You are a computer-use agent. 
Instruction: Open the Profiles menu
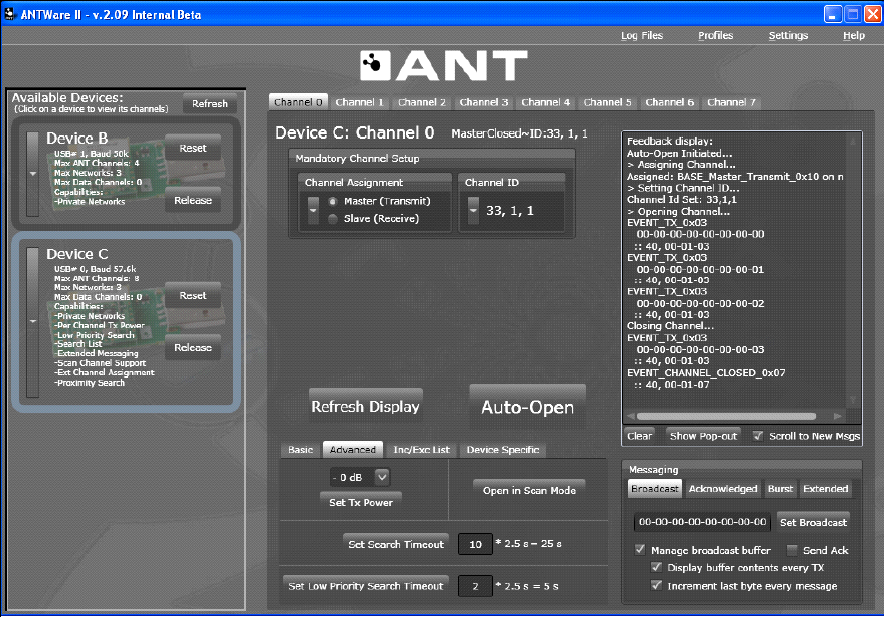[715, 36]
